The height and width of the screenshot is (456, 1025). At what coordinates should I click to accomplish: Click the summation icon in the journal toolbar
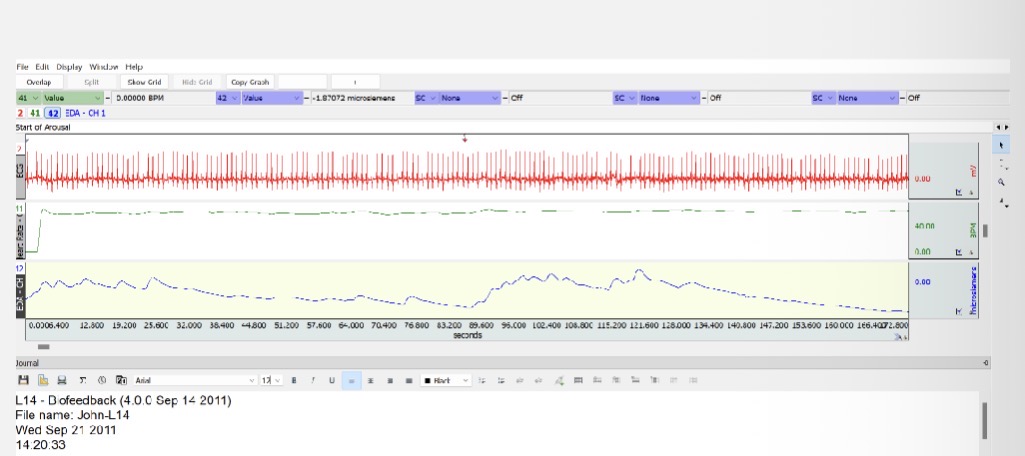pyautogui.click(x=82, y=381)
